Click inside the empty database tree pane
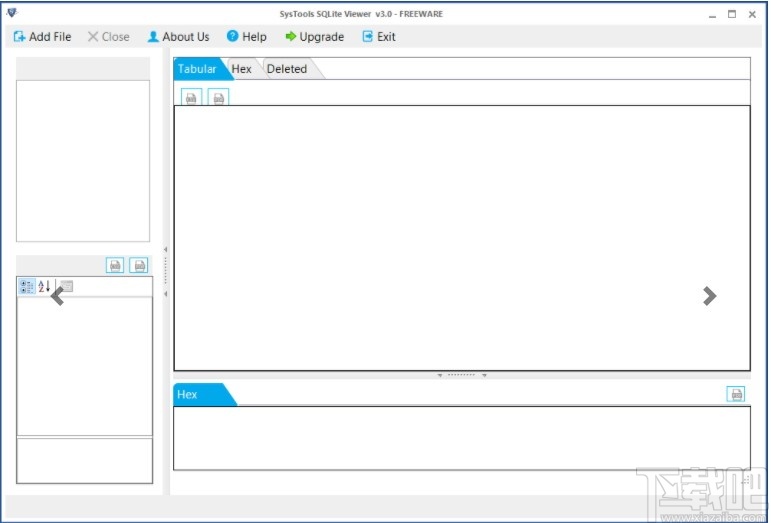 83,161
